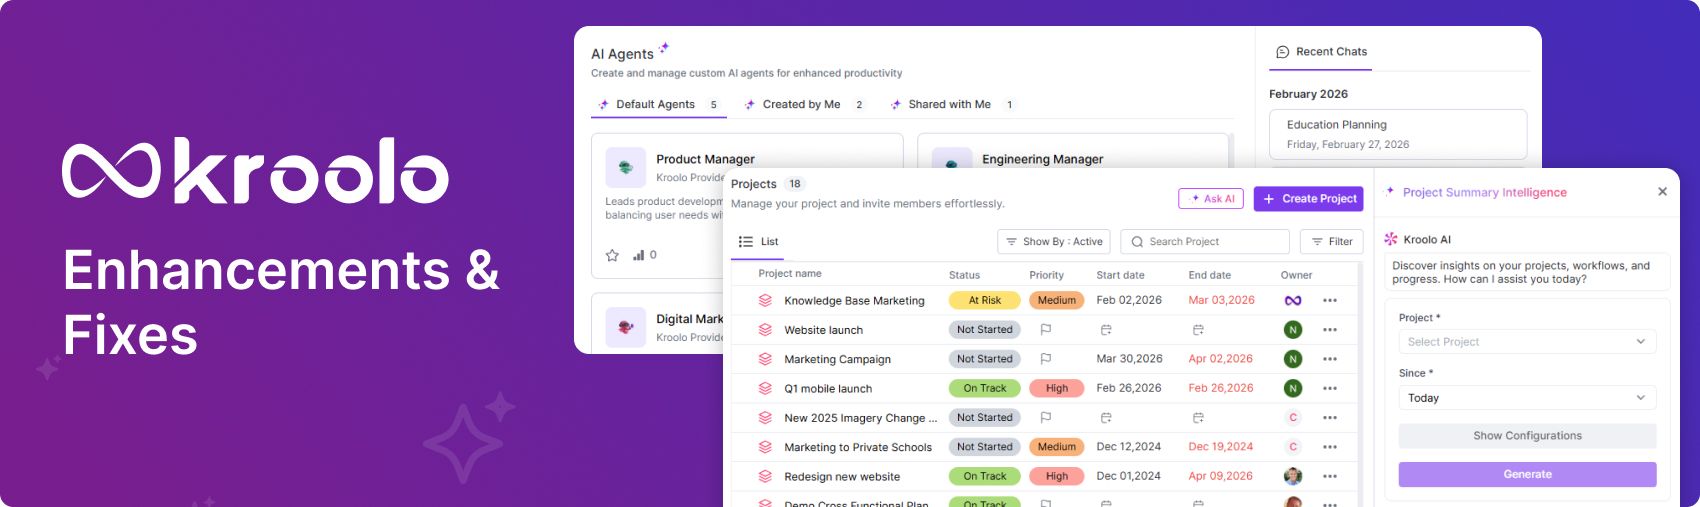
Task: Open the three-dot menu for Redesign new website
Action: coord(1330,476)
